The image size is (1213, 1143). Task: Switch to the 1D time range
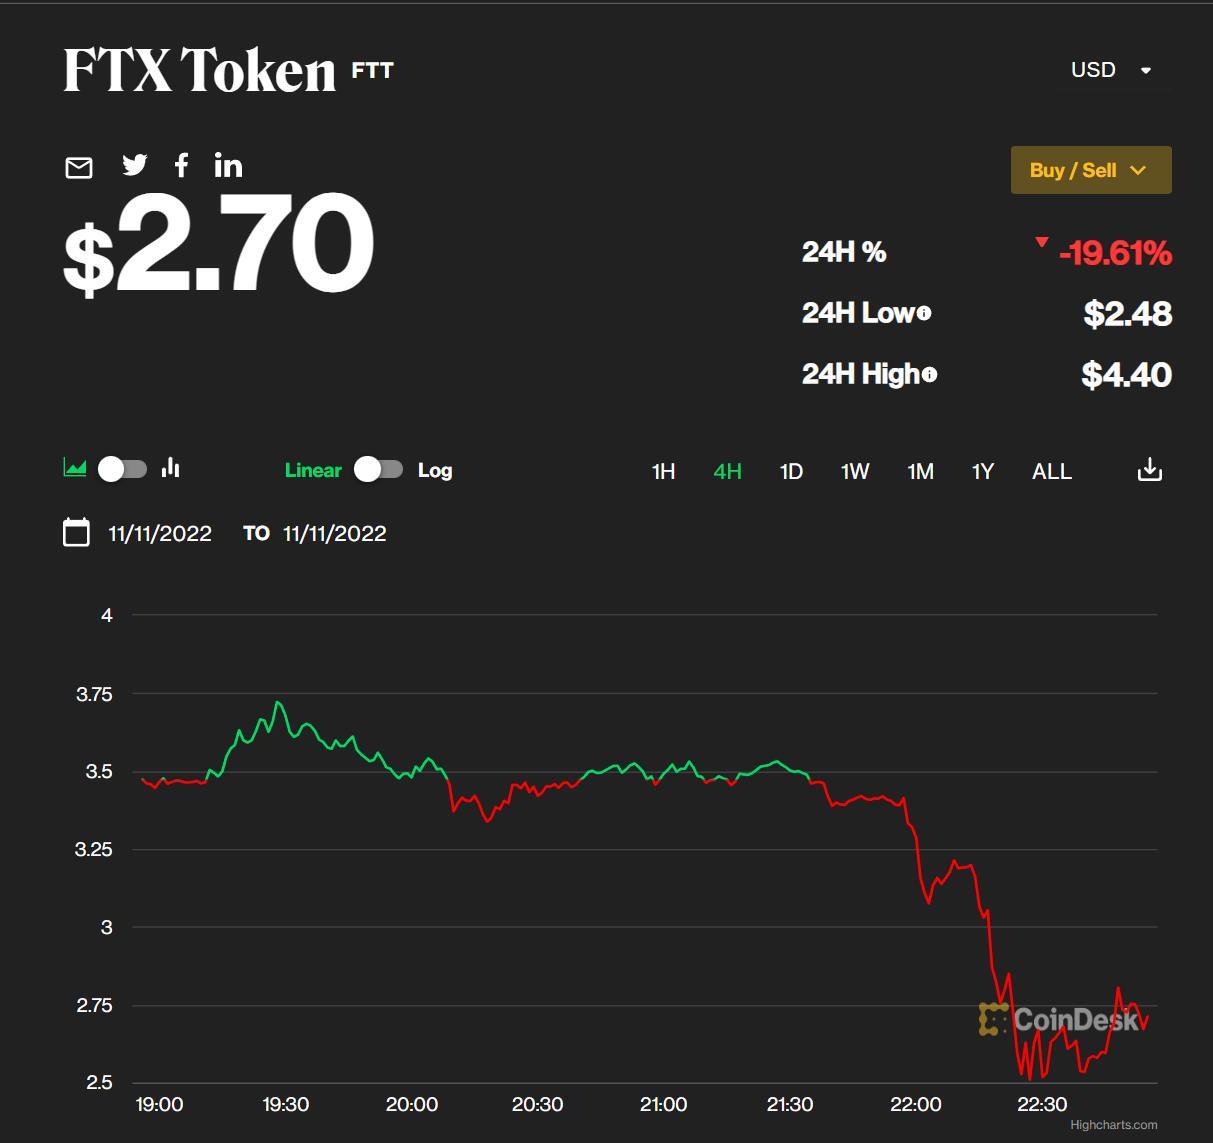click(x=791, y=471)
